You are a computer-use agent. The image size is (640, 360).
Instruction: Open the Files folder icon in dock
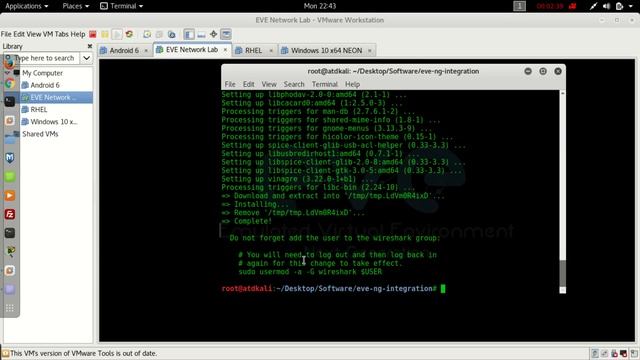tap(11, 138)
